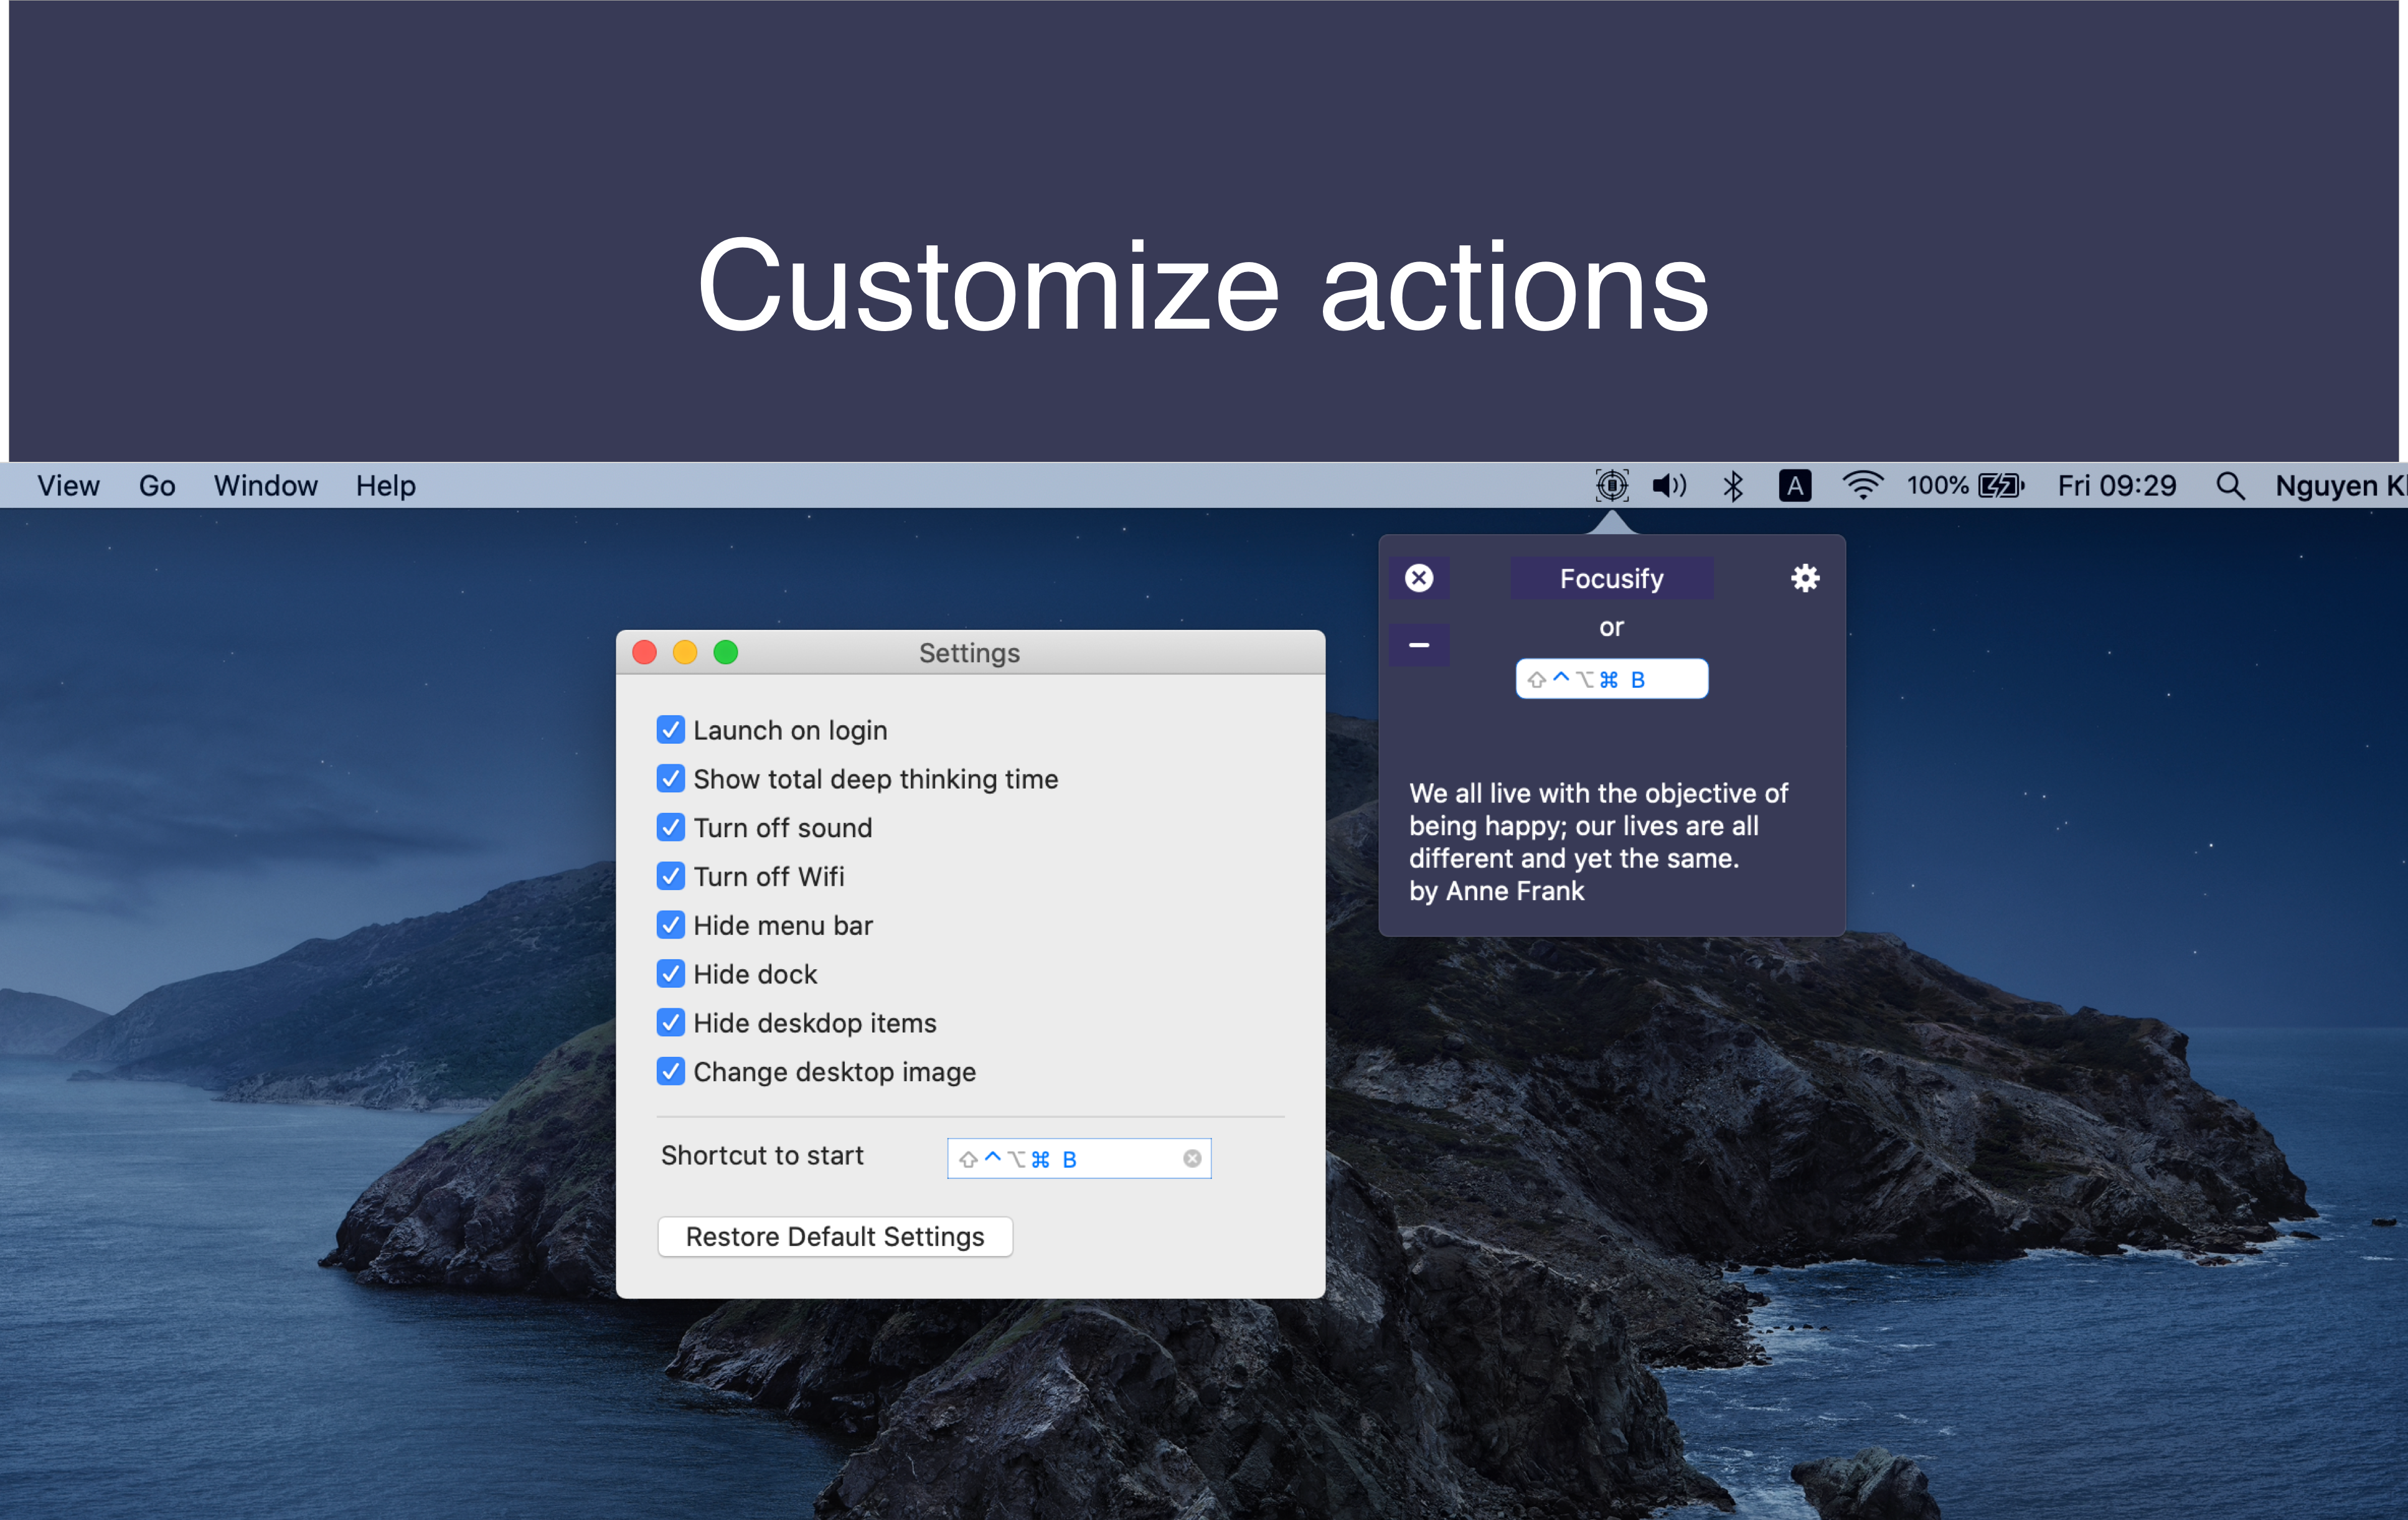Toggle Turn off Wifi checkbox
Screen dimensions: 2408x1520
pyautogui.click(x=670, y=876)
